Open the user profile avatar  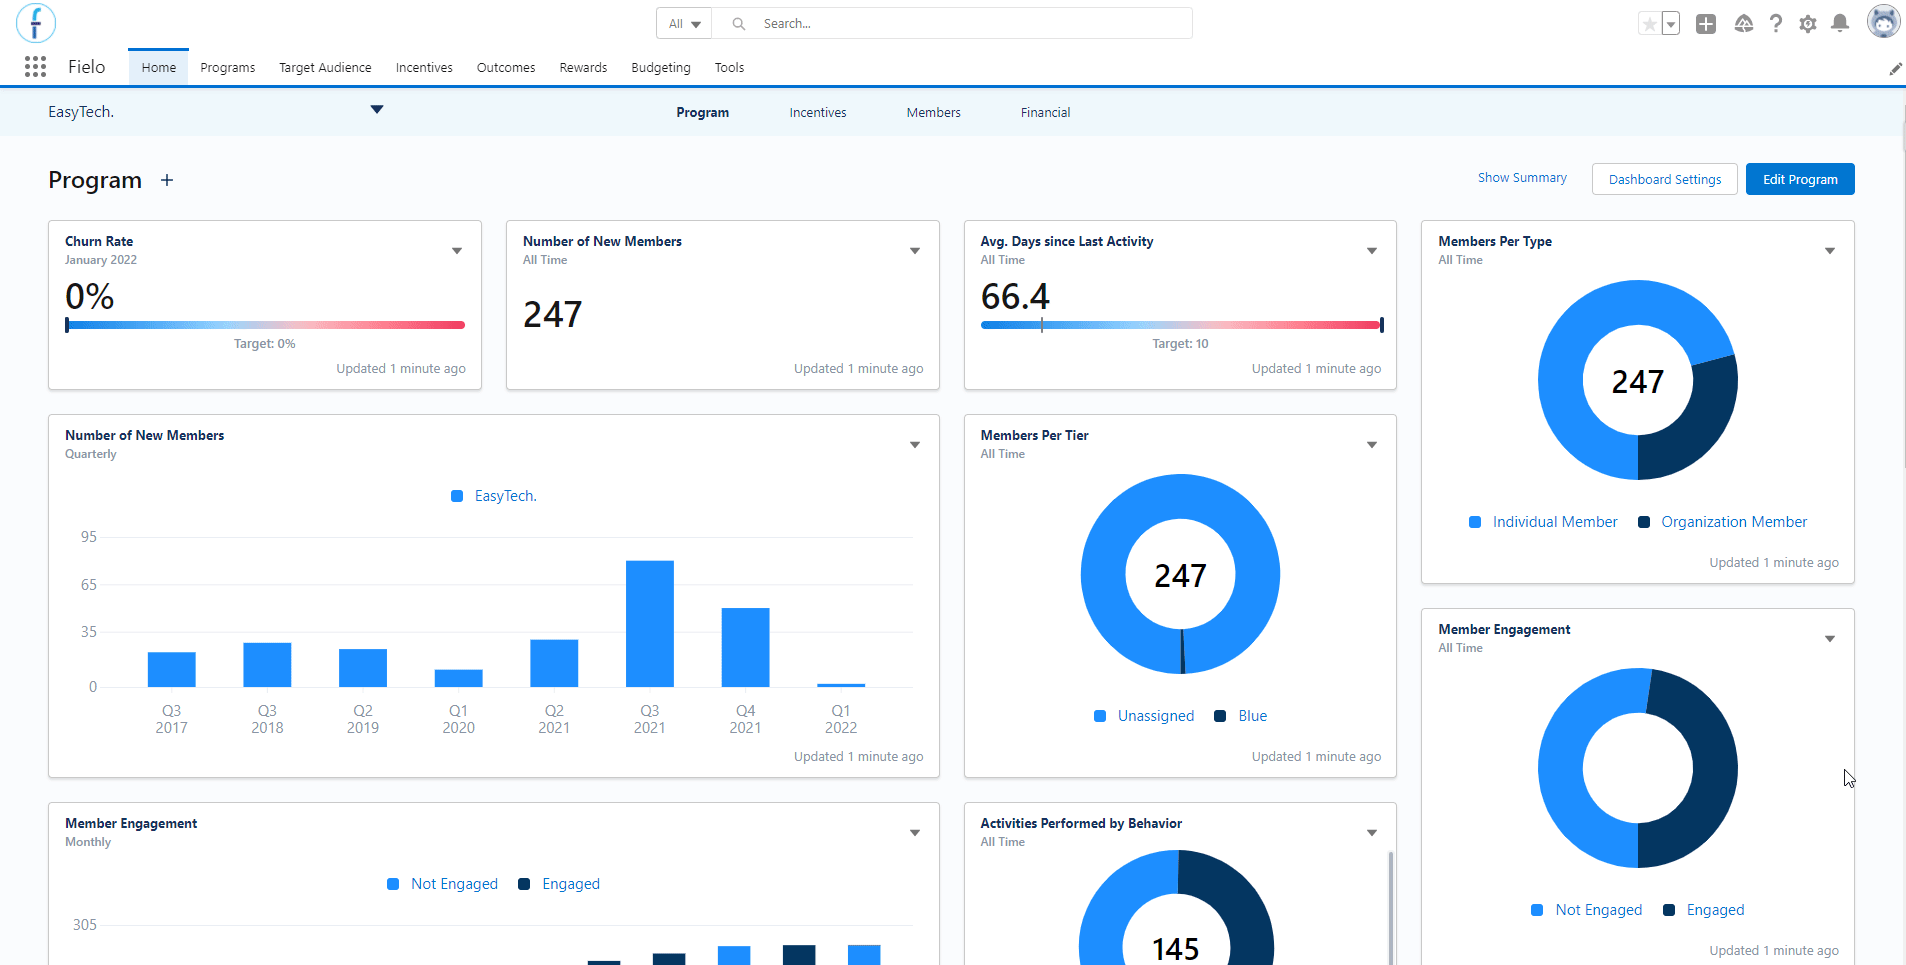click(x=1883, y=22)
